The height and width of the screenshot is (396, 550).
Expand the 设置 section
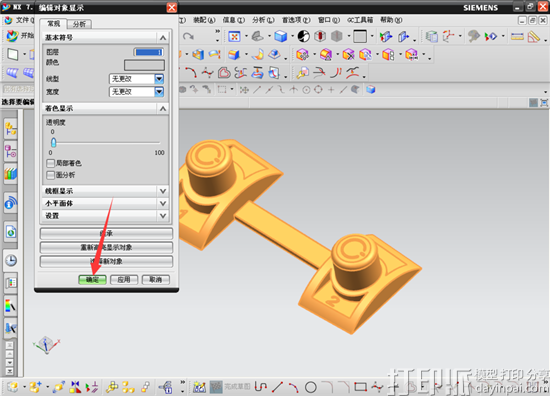pyautogui.click(x=105, y=216)
